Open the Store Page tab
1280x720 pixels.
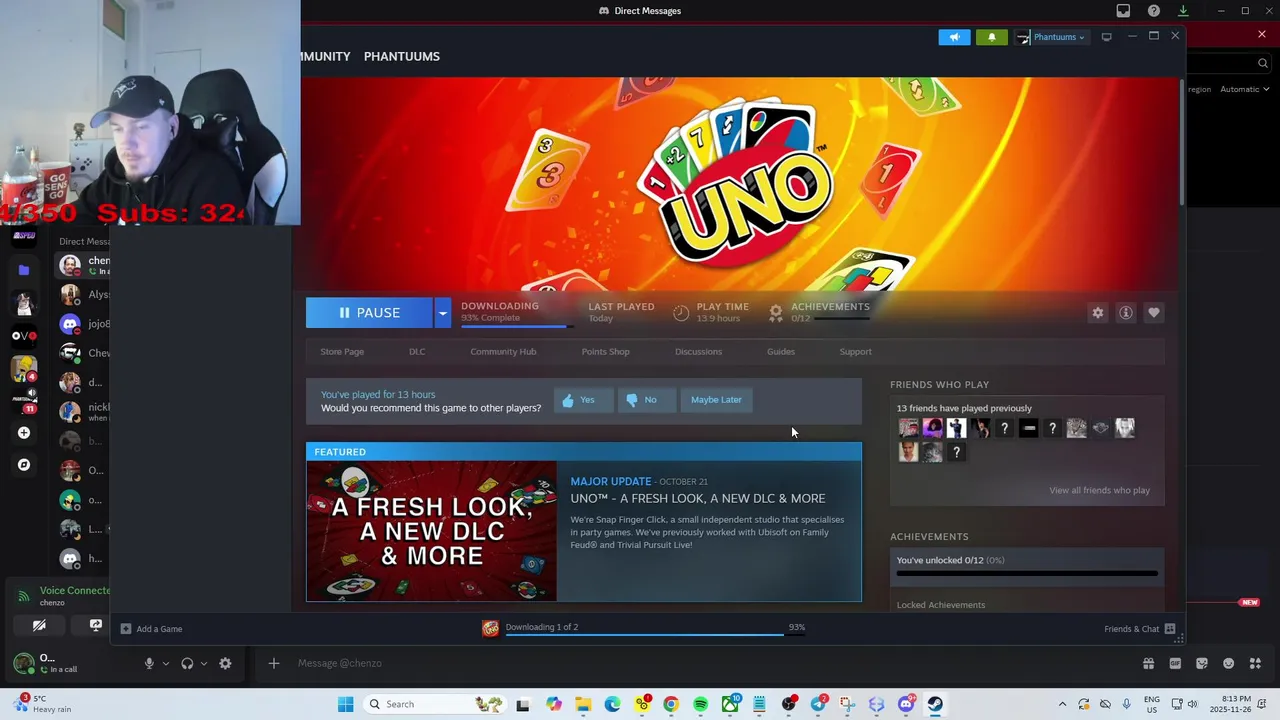pos(342,352)
